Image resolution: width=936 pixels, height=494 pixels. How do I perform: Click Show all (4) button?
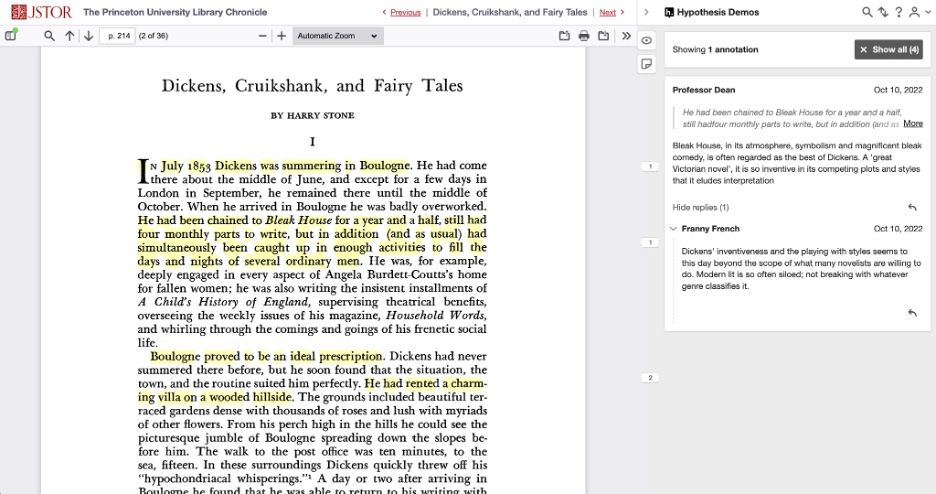tap(888, 50)
